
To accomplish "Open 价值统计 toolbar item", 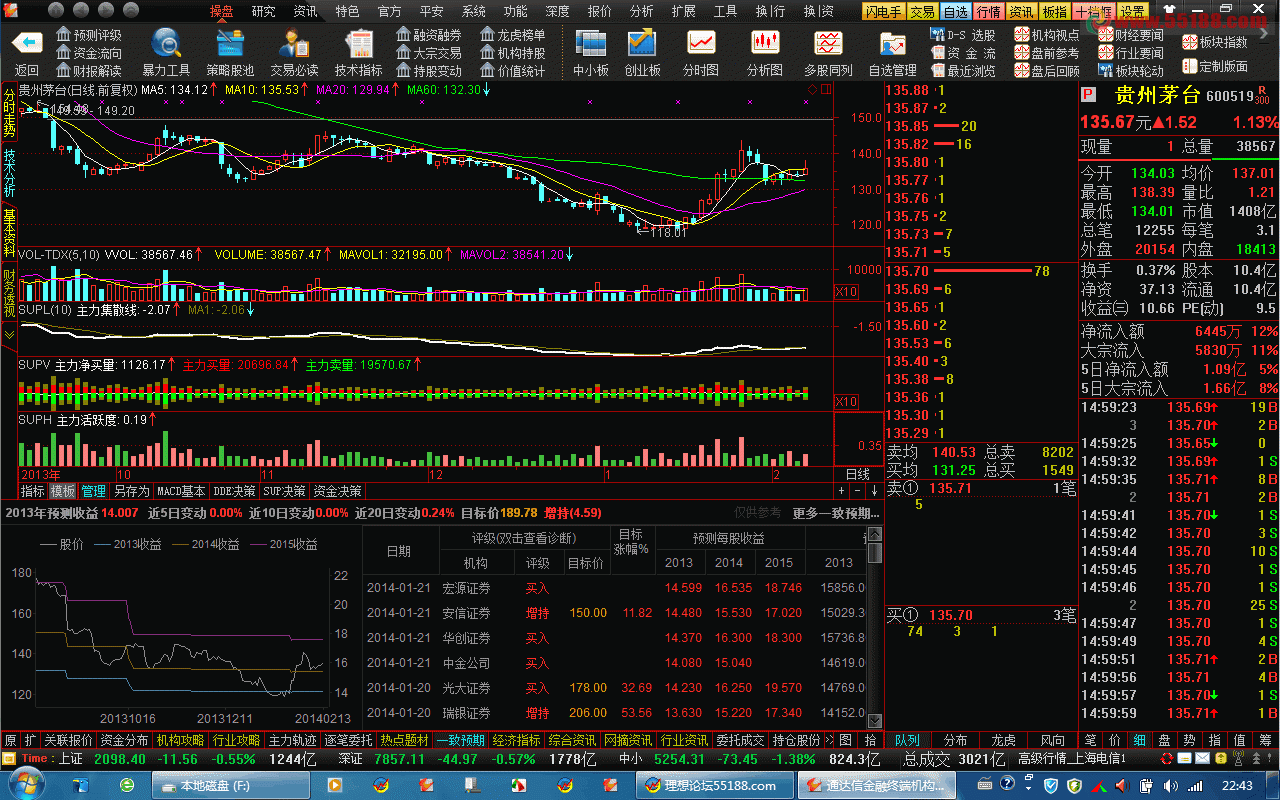I will 513,71.
